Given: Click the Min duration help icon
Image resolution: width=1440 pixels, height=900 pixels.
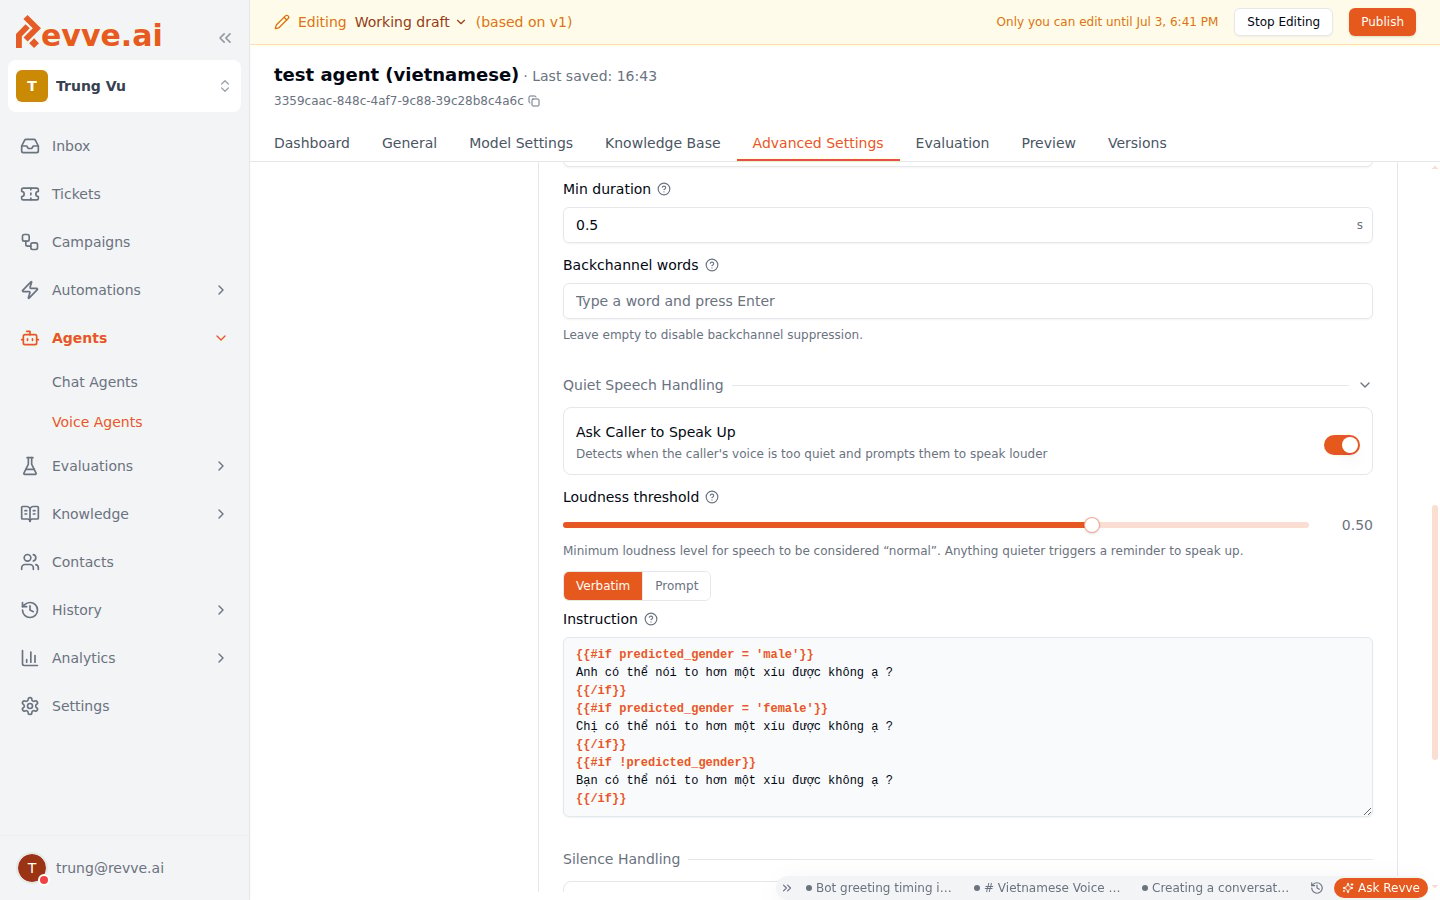Looking at the screenshot, I should click(x=664, y=189).
